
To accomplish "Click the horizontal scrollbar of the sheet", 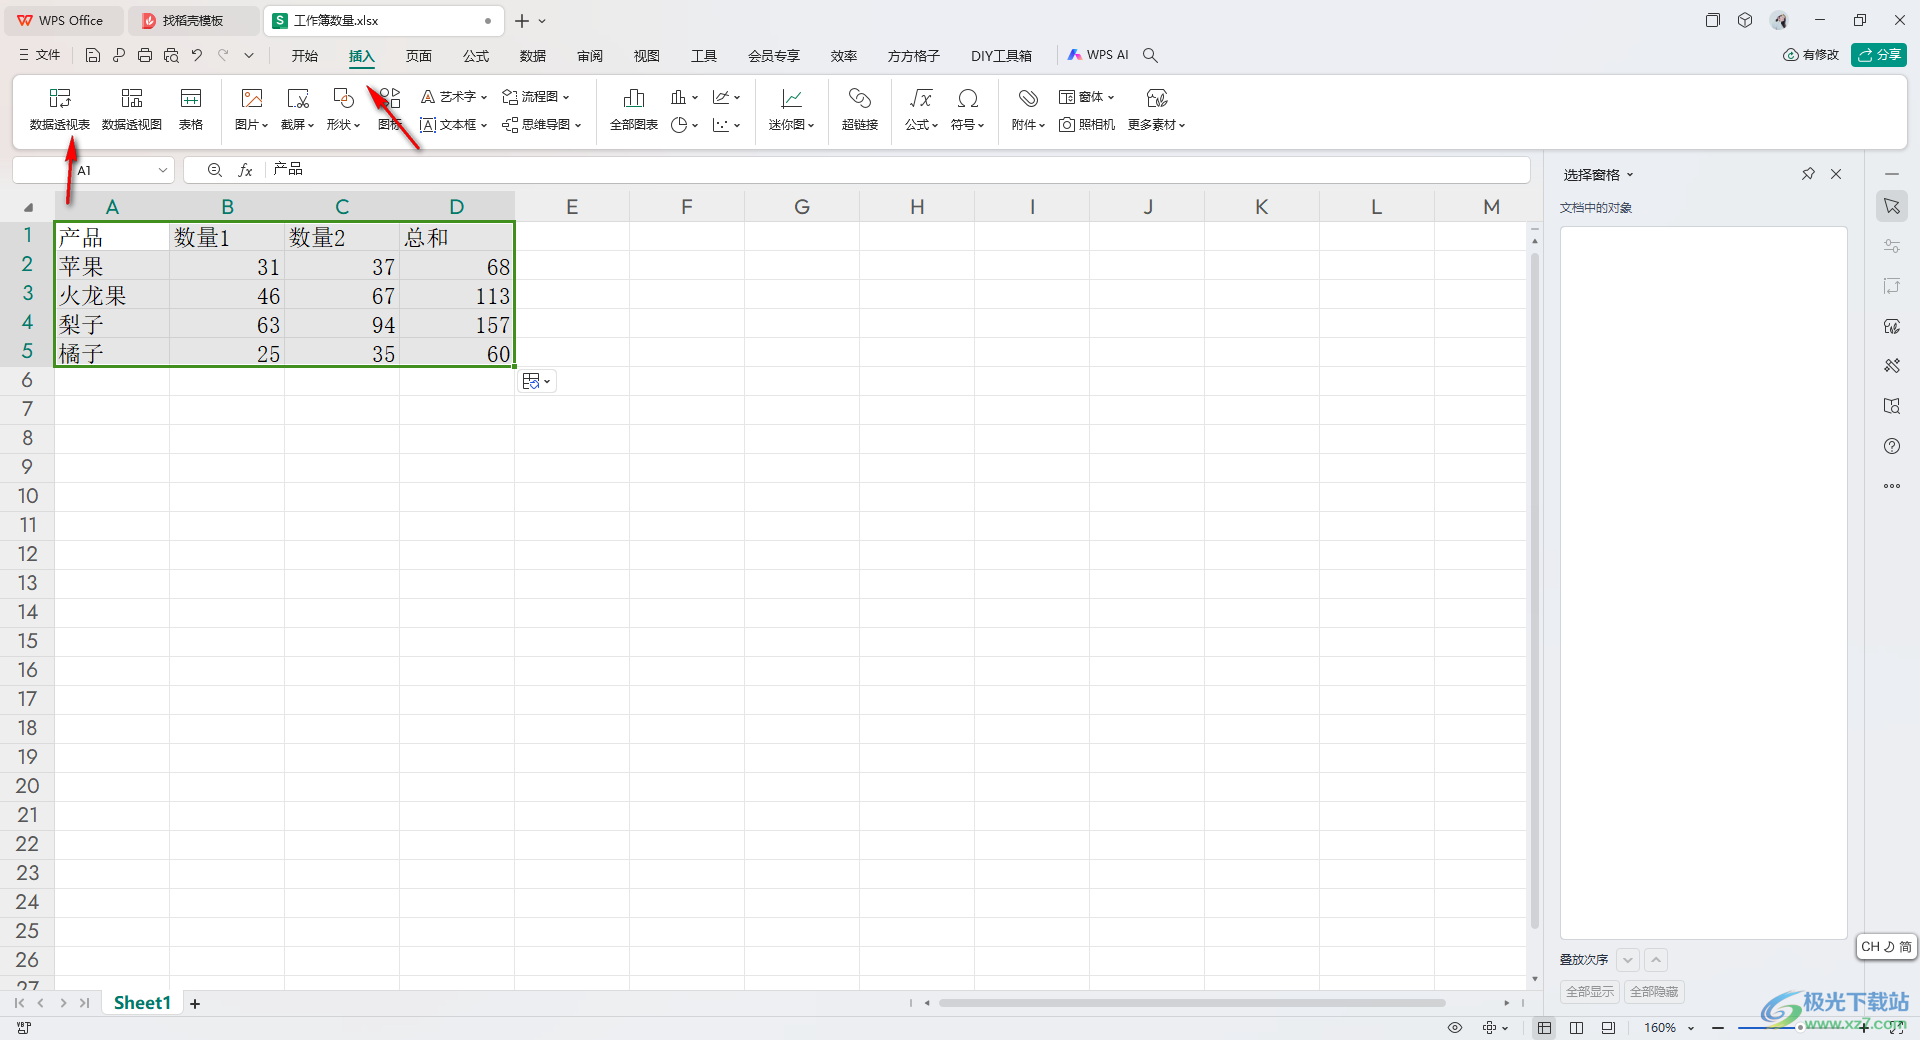I will point(1190,1003).
